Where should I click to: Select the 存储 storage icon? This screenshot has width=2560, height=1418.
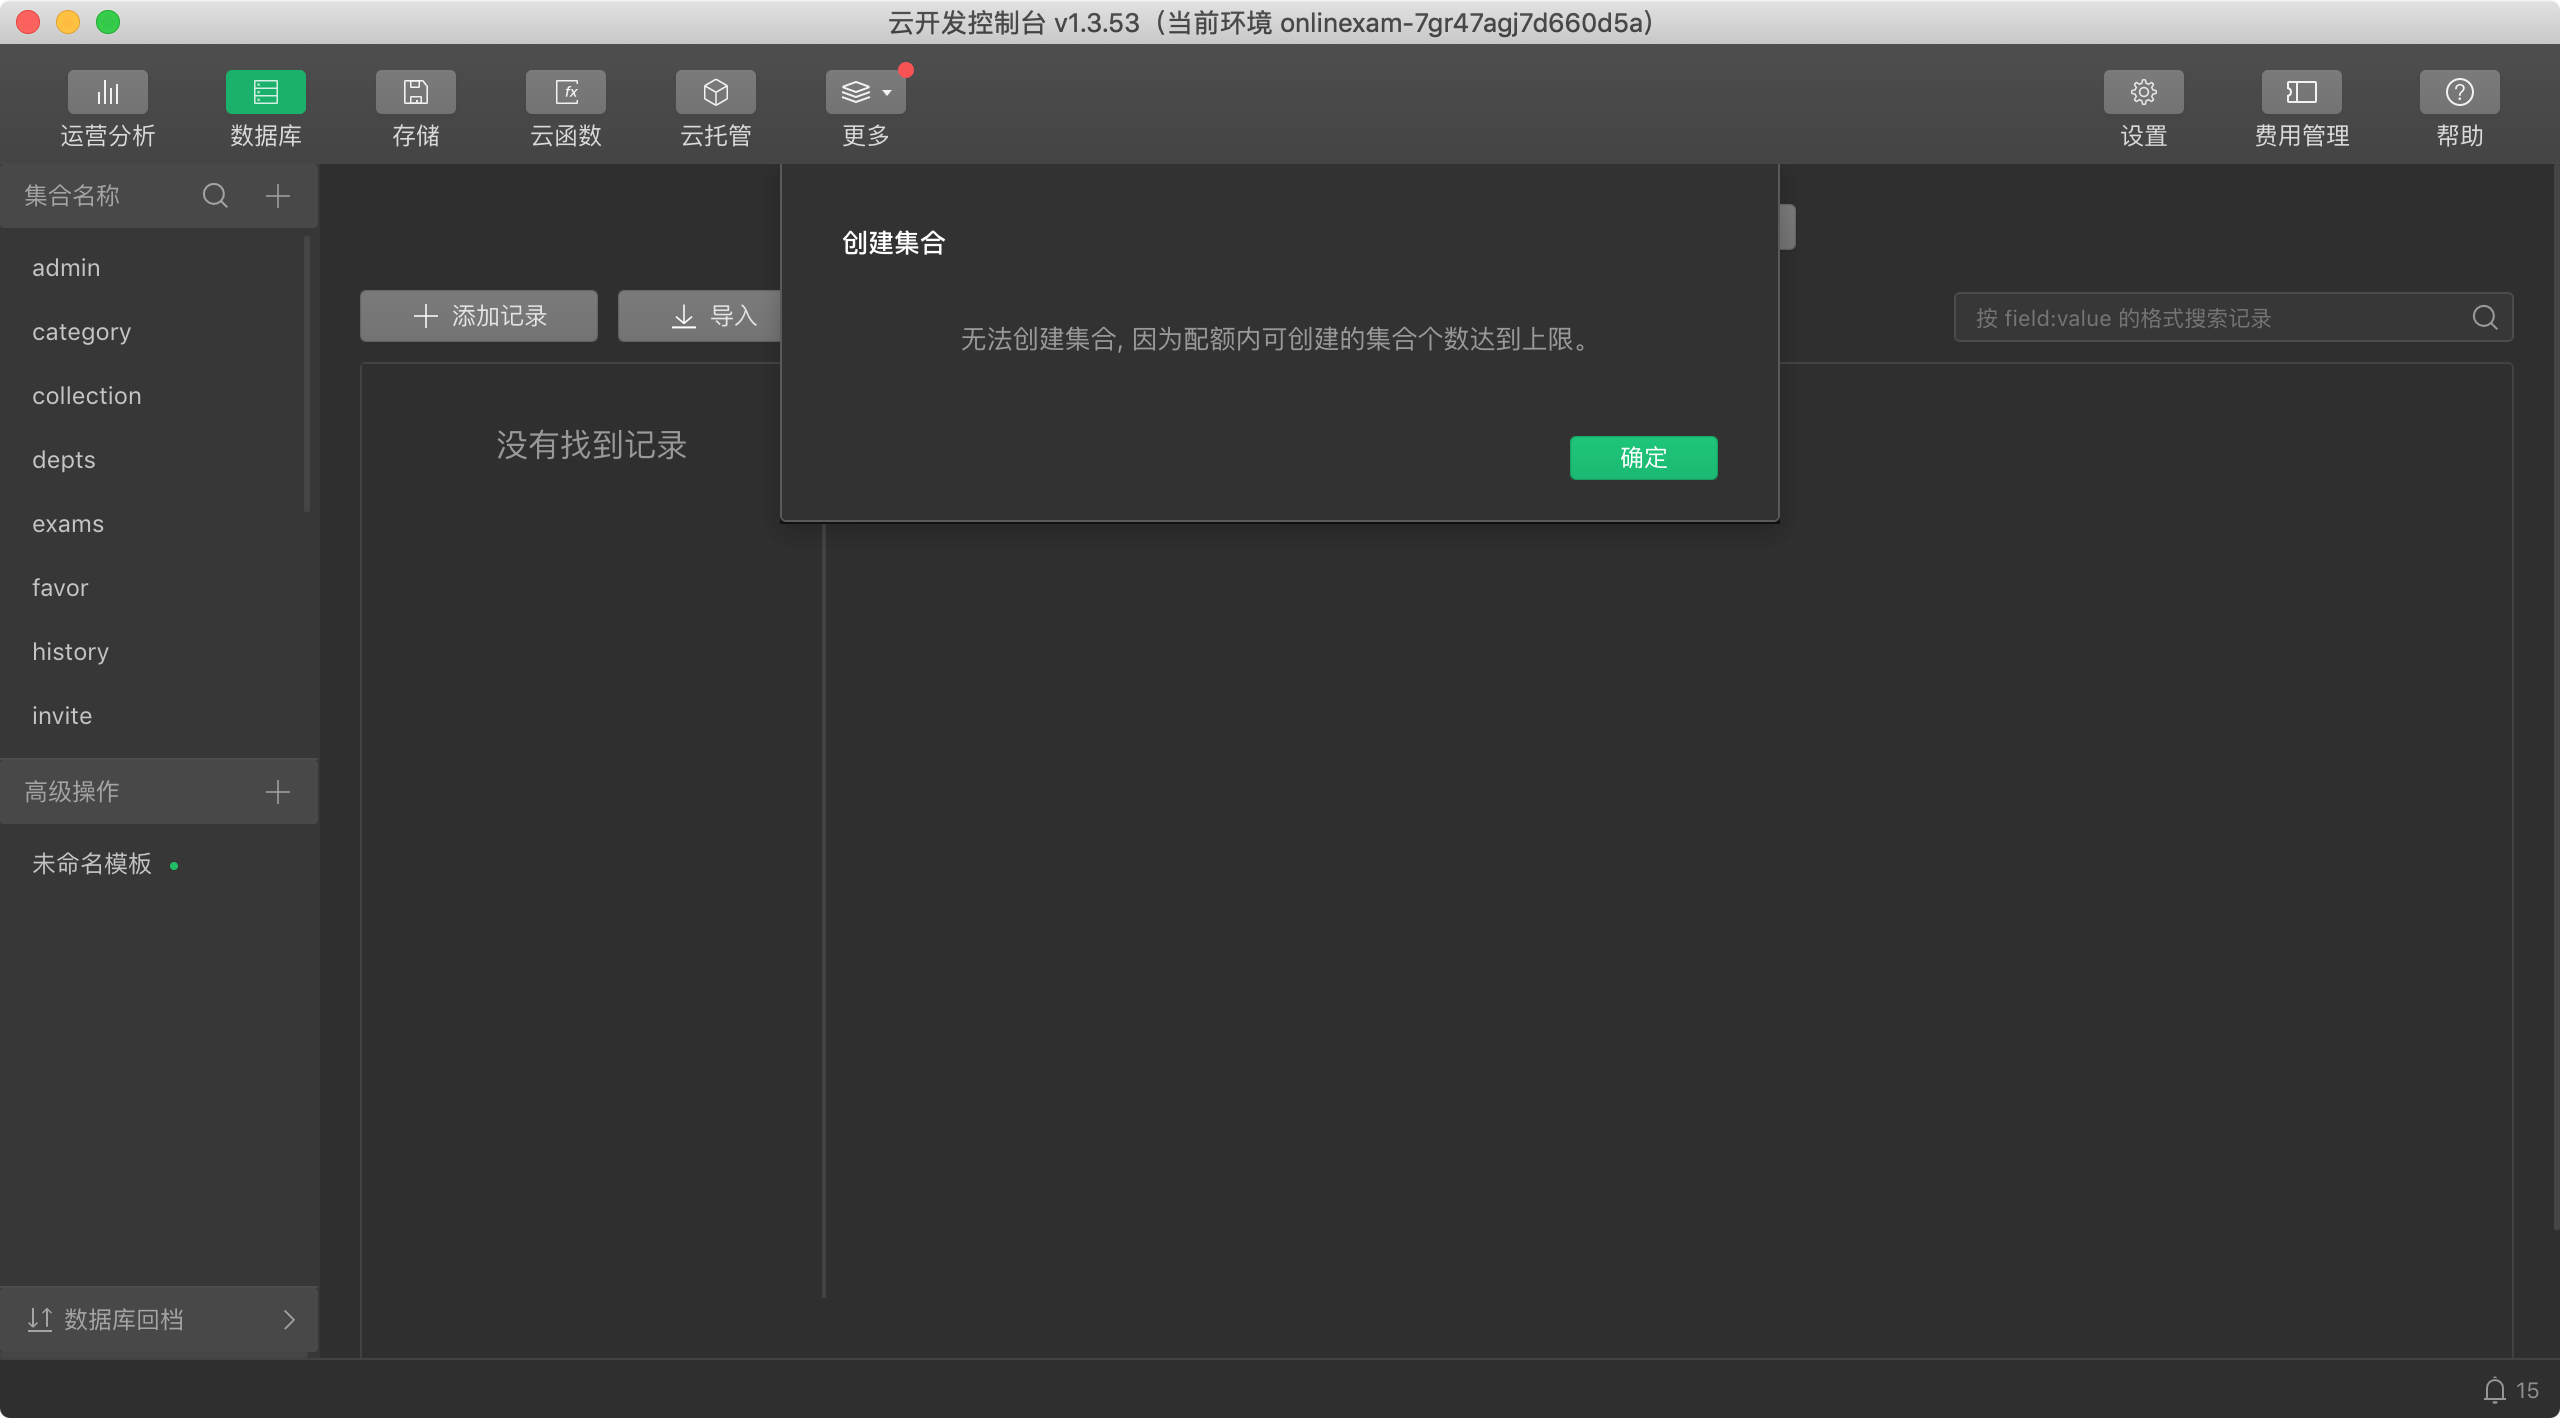tap(415, 93)
